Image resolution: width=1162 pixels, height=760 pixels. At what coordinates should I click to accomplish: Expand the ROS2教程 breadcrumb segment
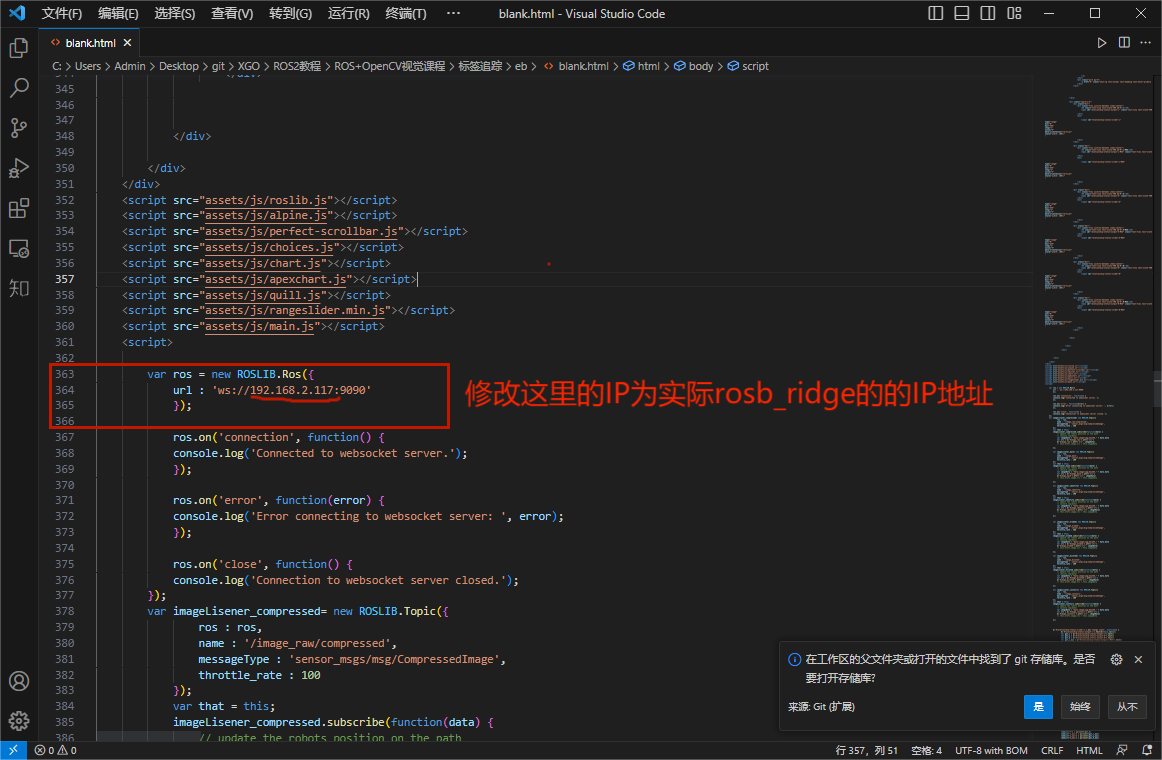pyautogui.click(x=297, y=66)
